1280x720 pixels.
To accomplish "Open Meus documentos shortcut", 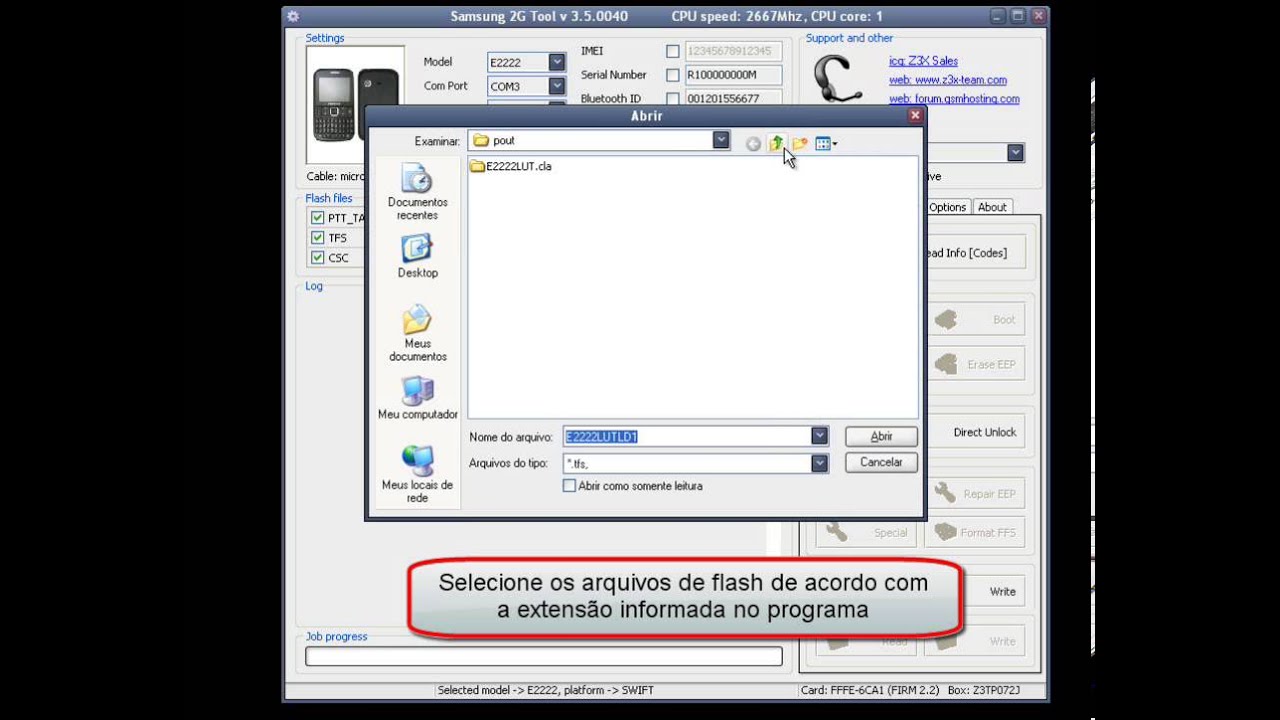I will (417, 334).
